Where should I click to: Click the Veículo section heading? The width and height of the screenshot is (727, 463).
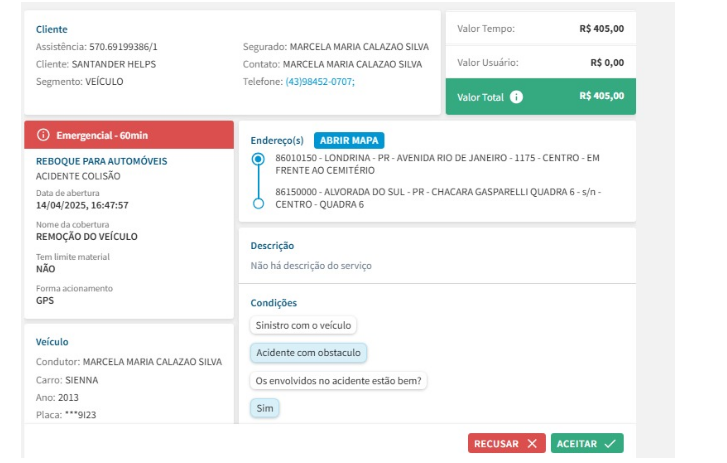click(52, 342)
